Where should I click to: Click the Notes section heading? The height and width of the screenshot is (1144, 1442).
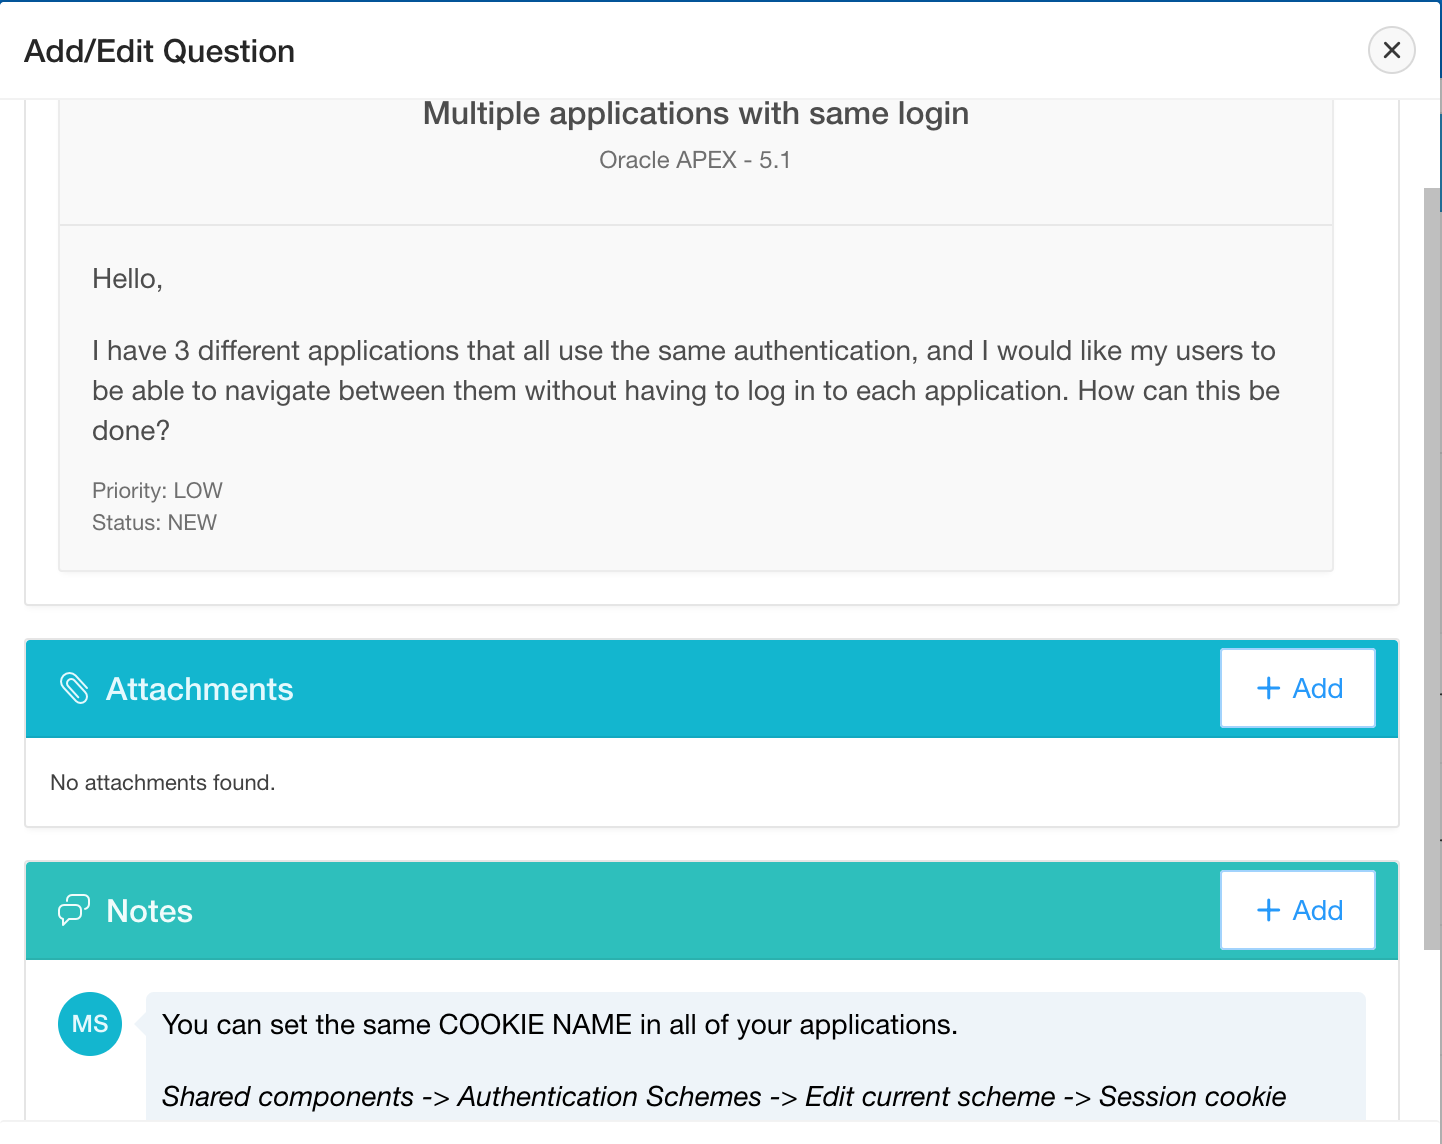click(149, 911)
